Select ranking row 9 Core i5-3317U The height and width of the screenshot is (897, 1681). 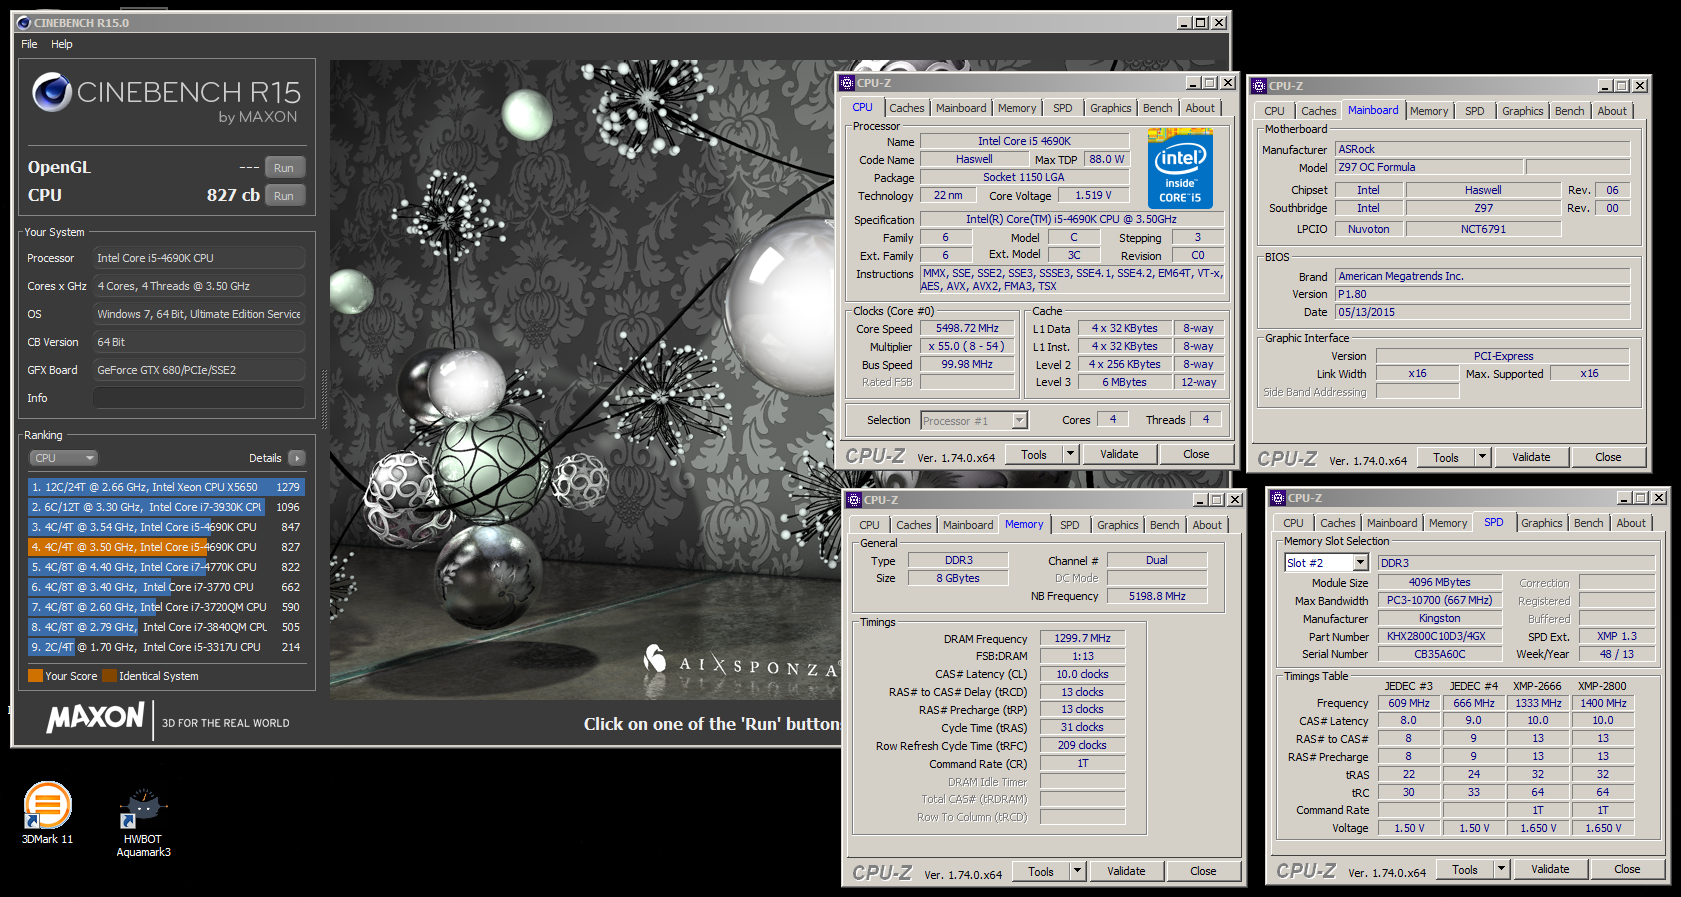pos(166,647)
